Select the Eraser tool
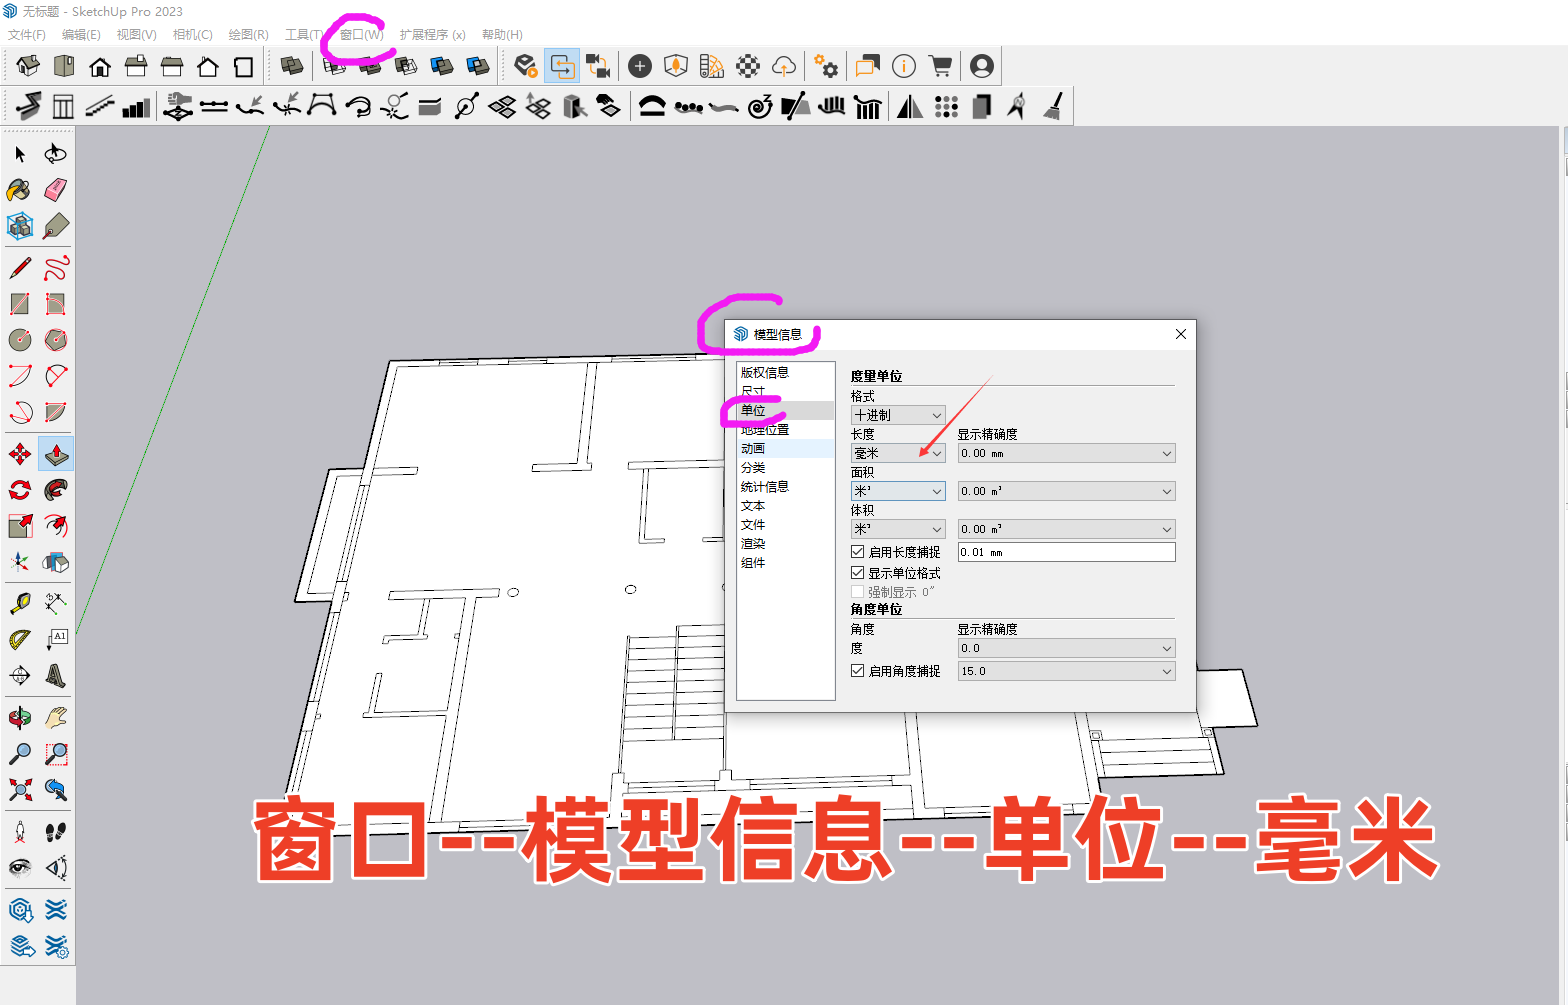This screenshot has height=1005, width=1568. [x=56, y=190]
